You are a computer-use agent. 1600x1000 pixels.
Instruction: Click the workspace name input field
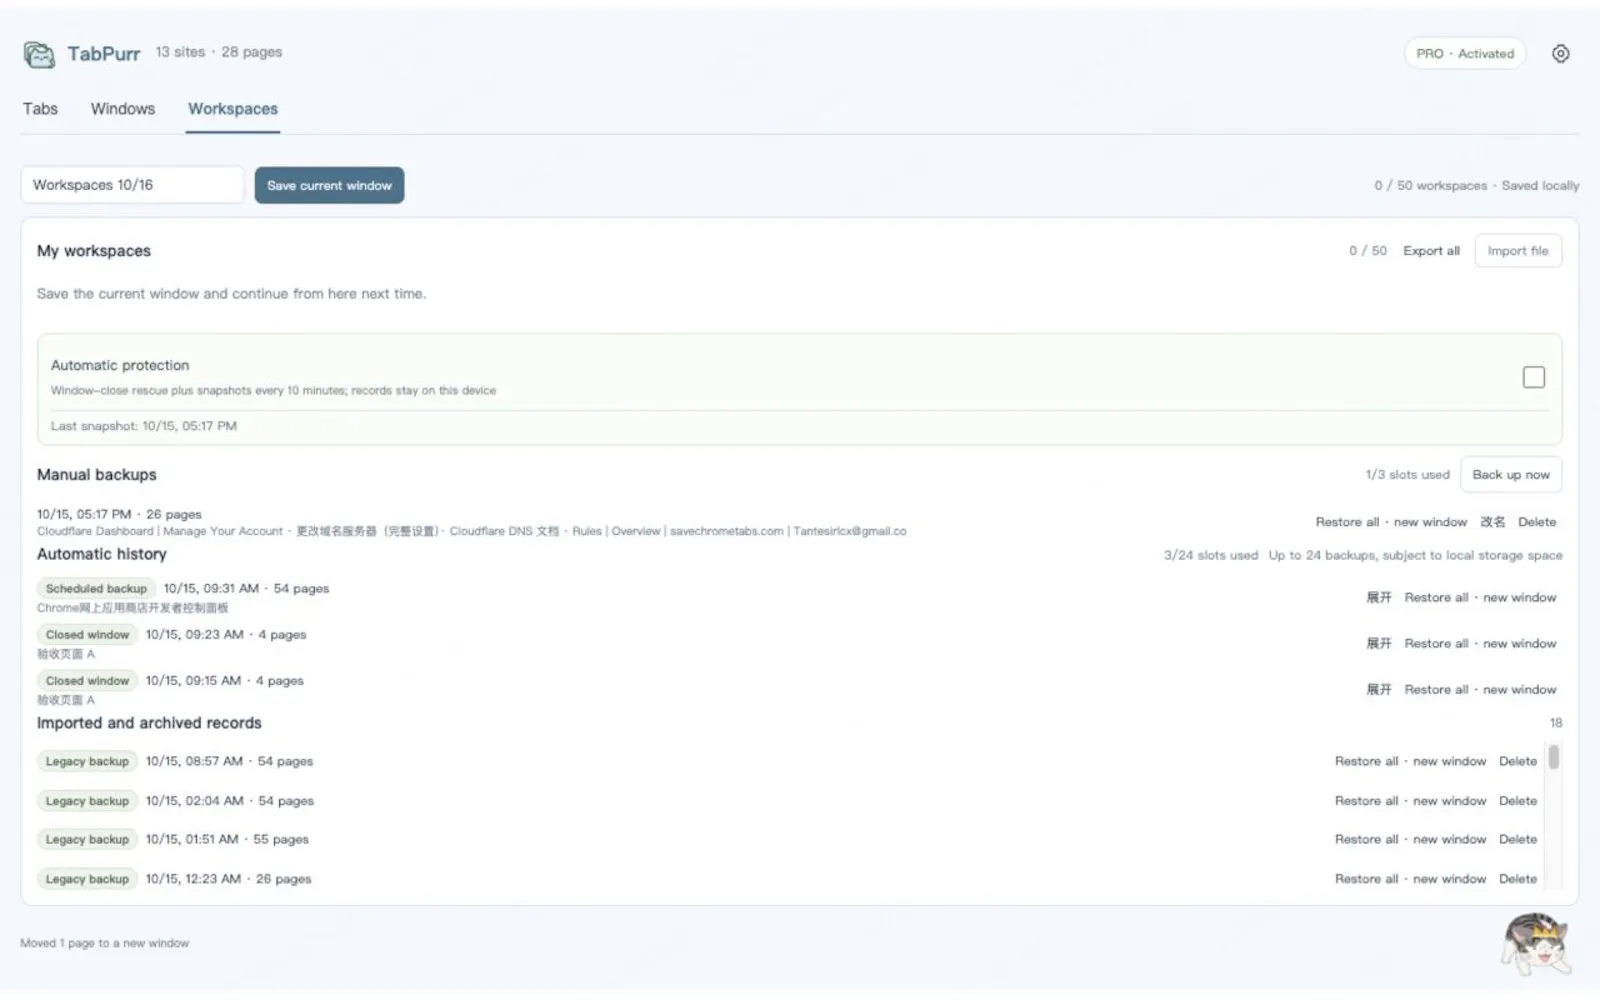coord(132,185)
